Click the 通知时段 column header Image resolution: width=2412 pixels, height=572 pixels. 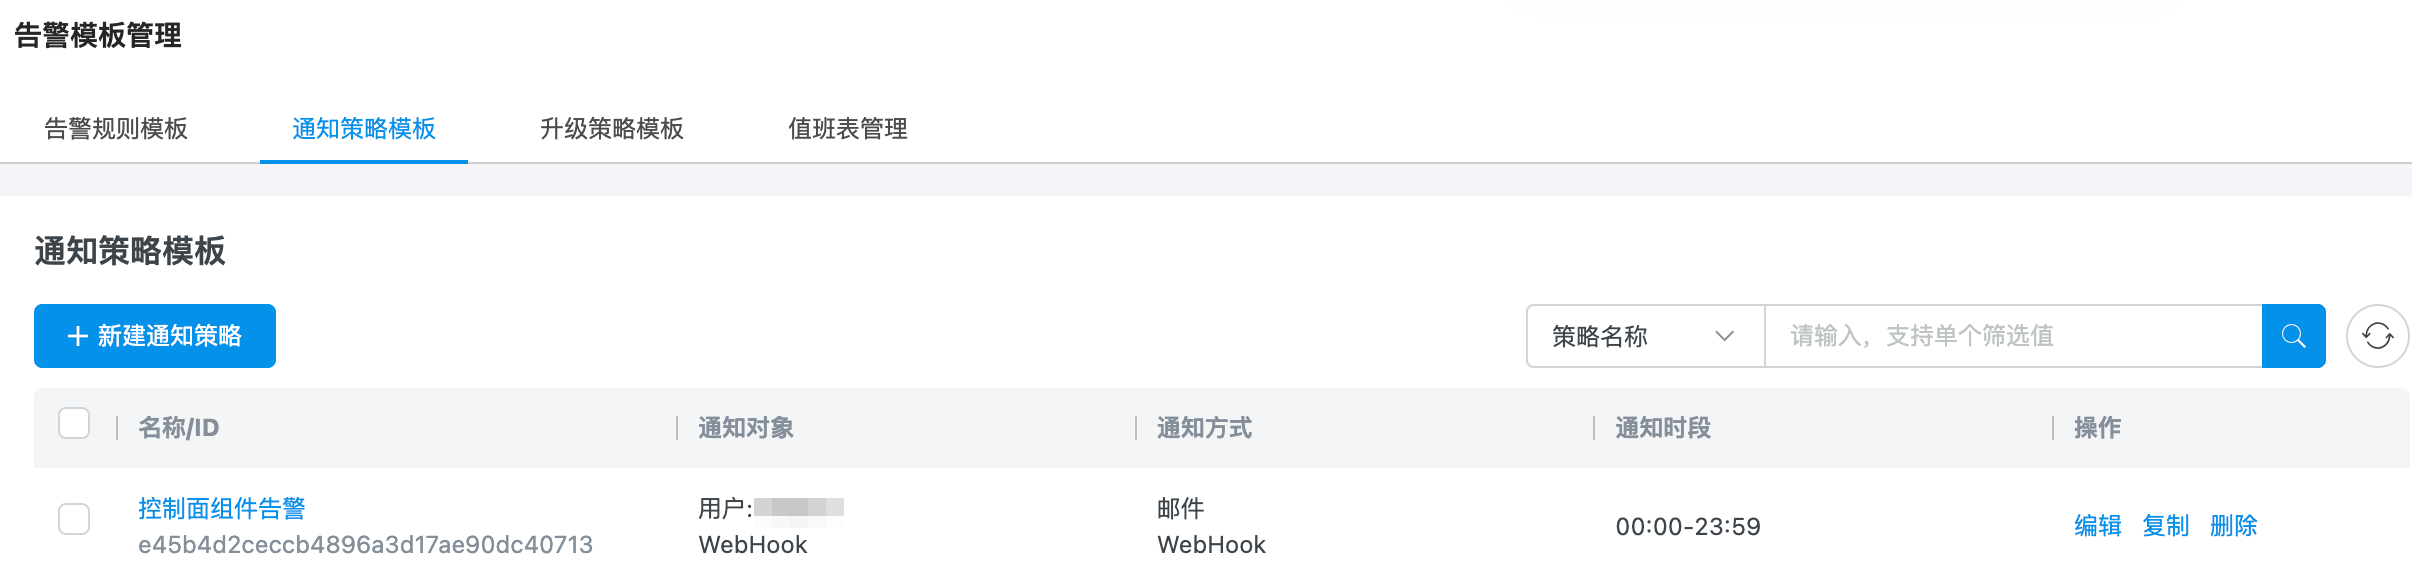pos(1664,428)
